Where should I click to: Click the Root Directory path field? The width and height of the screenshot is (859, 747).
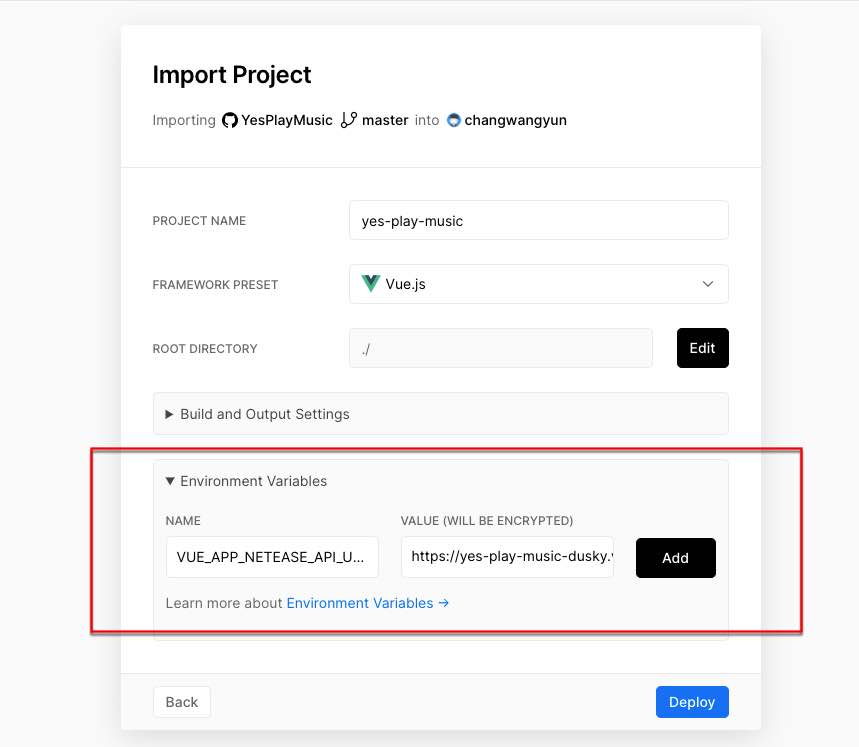tap(501, 348)
